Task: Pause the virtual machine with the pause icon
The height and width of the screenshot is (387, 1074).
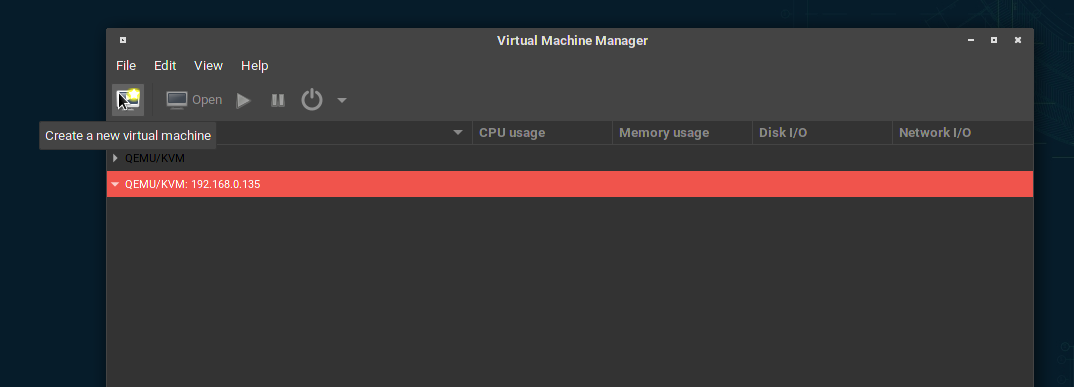Action: pyautogui.click(x=277, y=101)
